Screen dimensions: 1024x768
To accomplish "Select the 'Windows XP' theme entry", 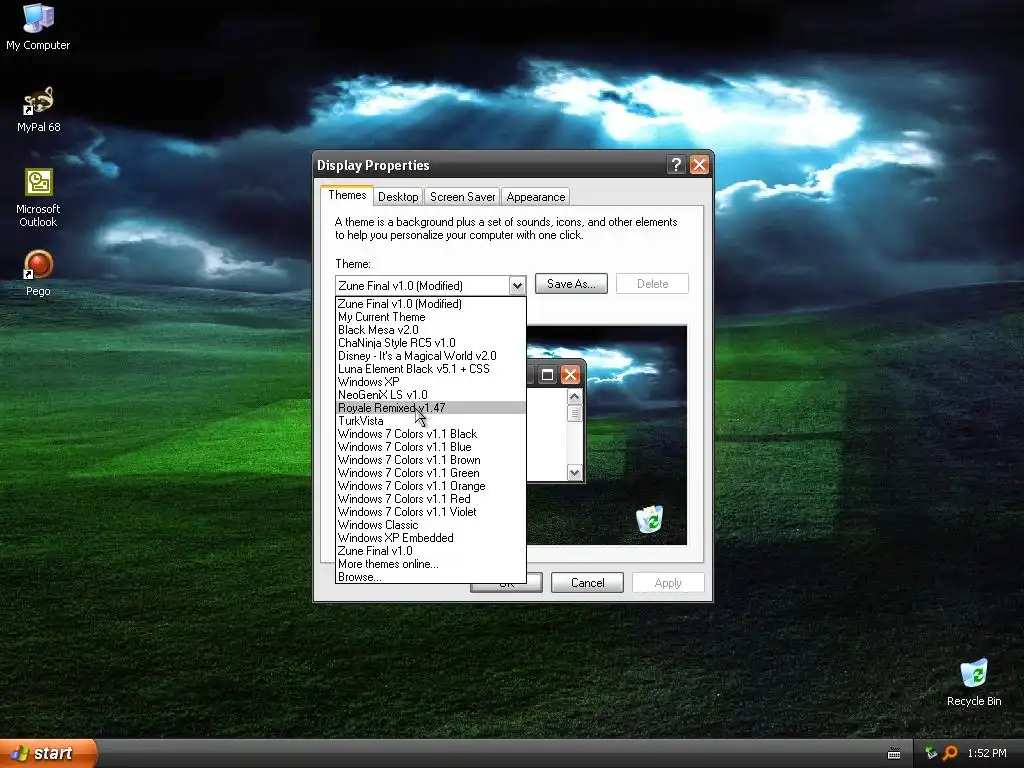I will [430, 382].
